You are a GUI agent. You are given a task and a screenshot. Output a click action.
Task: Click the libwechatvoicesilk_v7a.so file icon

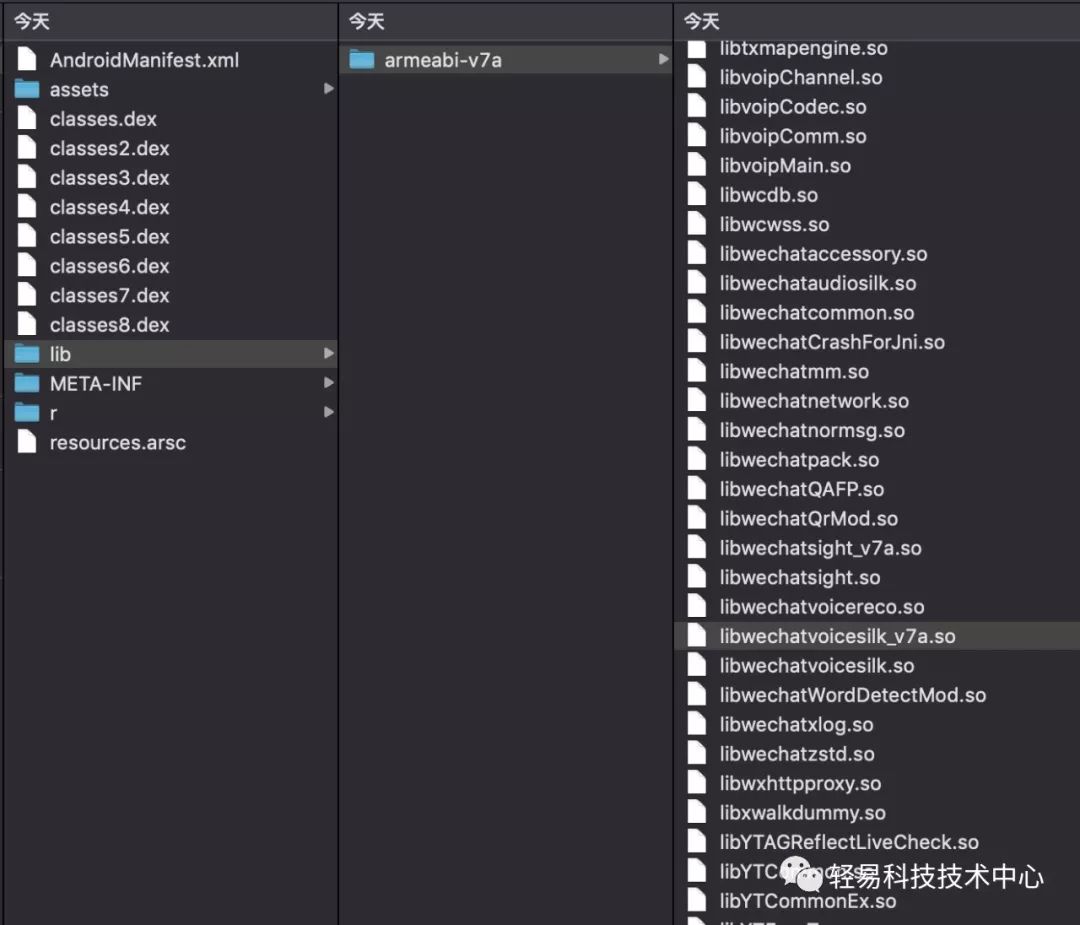pyautogui.click(x=697, y=636)
